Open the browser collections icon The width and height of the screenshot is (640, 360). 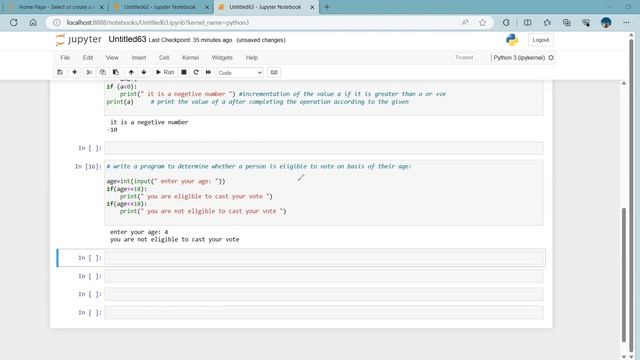pos(567,22)
